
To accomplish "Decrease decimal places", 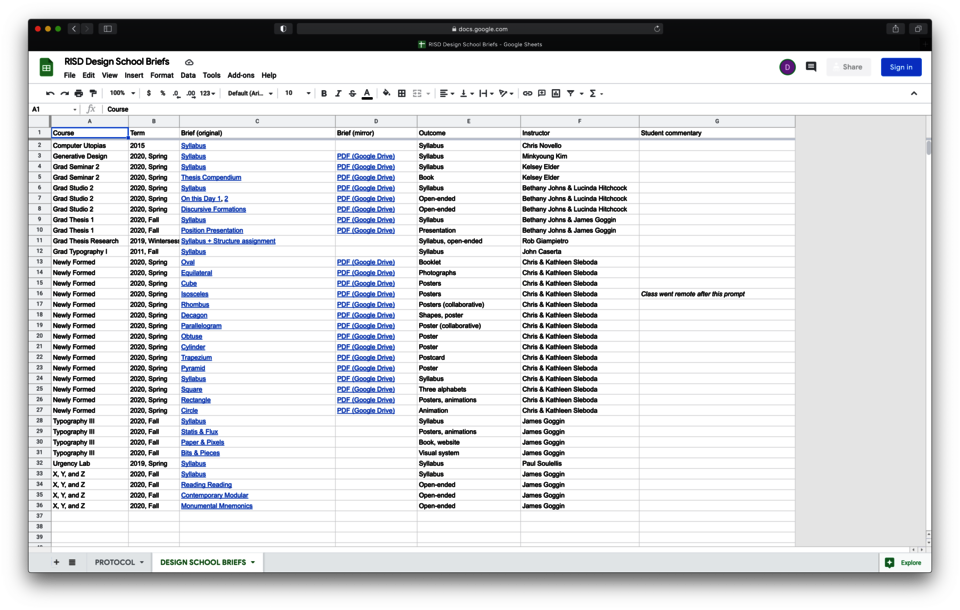I will (x=176, y=93).
